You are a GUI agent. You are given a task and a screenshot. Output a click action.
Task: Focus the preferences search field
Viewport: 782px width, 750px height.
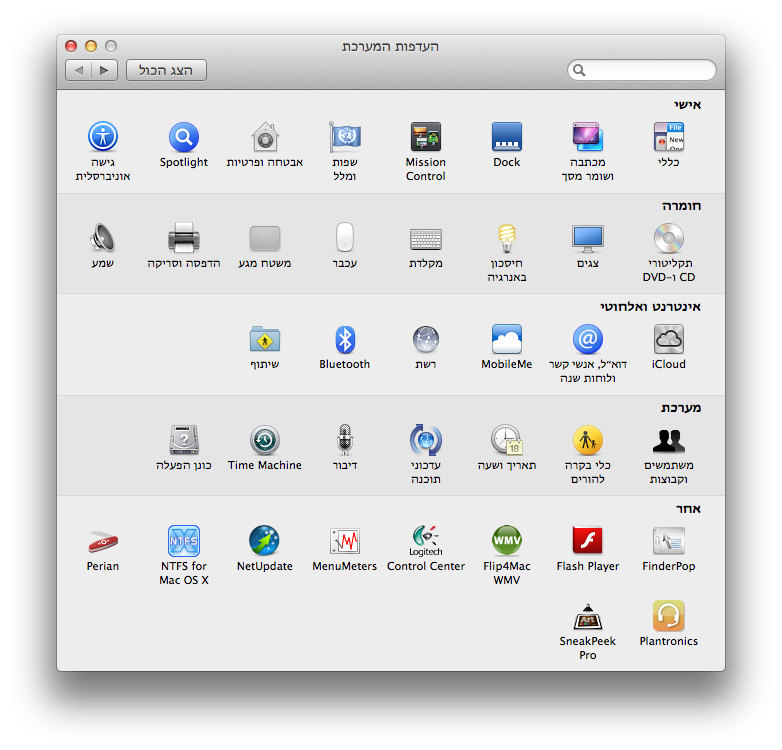click(x=641, y=70)
